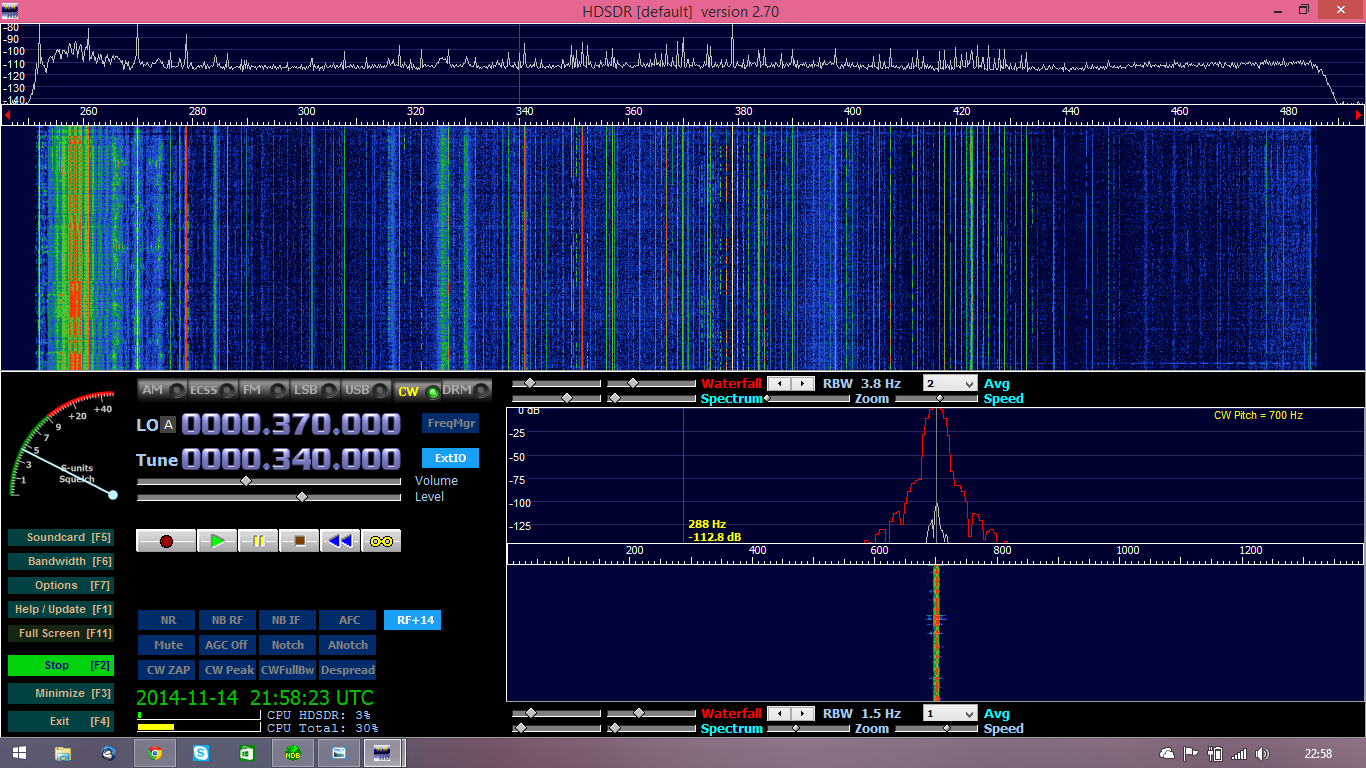Click the upper Speed slider
Screen dimensions: 1366x768
coord(937,398)
